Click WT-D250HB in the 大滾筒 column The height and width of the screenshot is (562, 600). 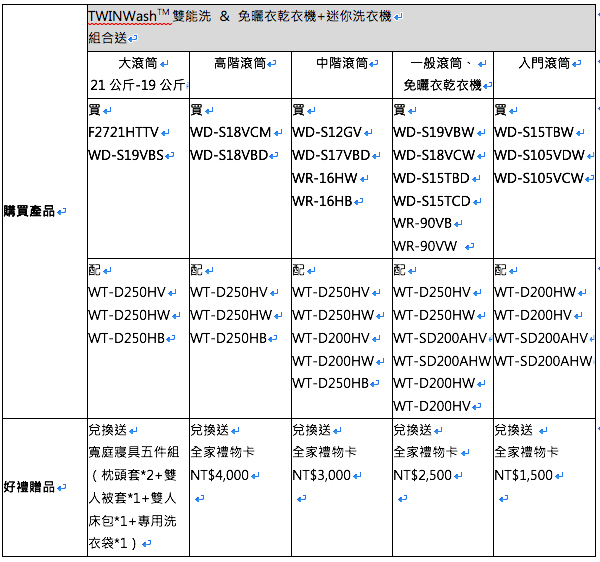coord(126,339)
